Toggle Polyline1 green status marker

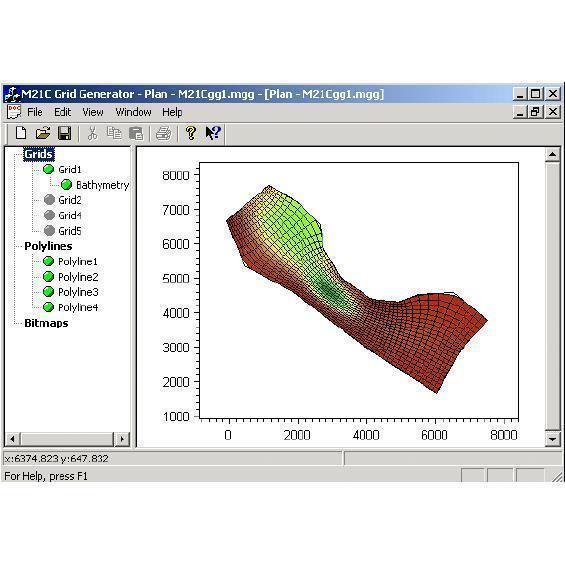(x=48, y=261)
